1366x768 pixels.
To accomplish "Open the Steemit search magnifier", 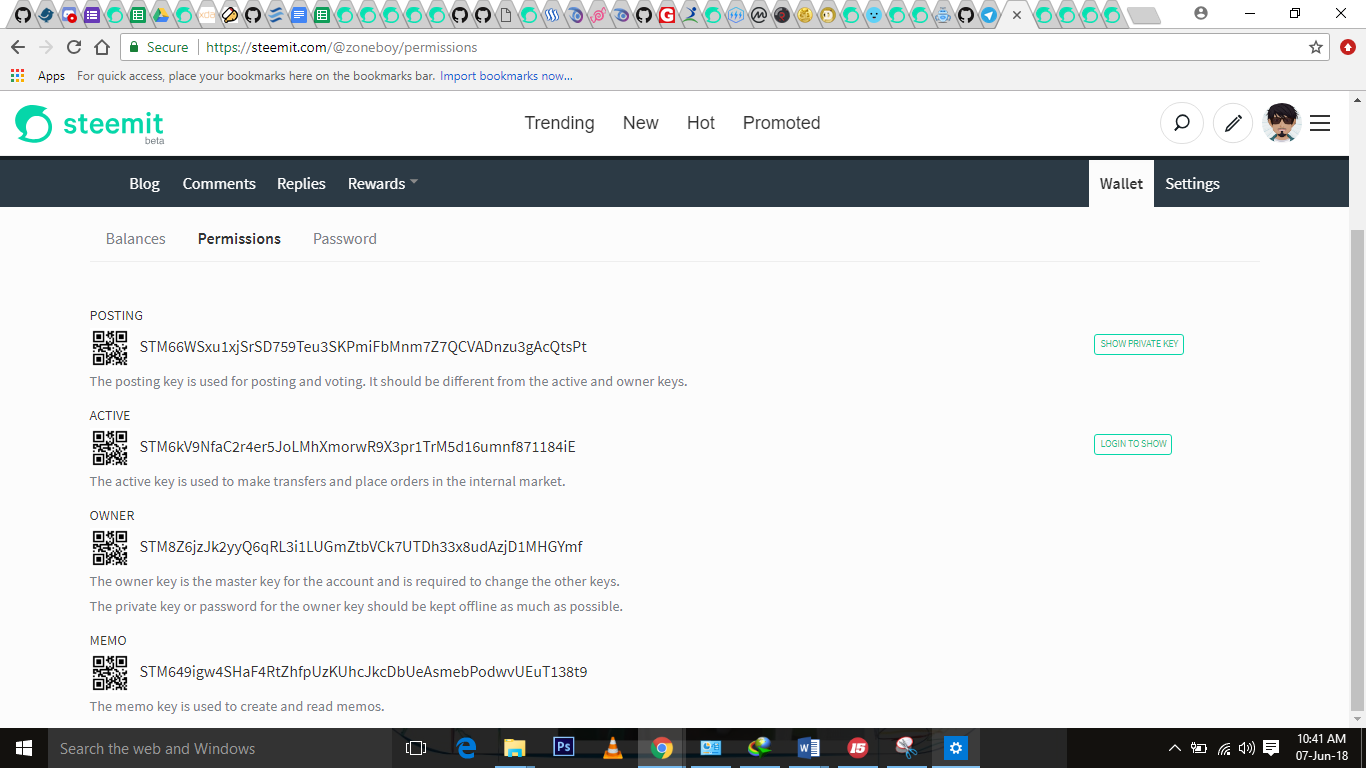I will pyautogui.click(x=1181, y=123).
